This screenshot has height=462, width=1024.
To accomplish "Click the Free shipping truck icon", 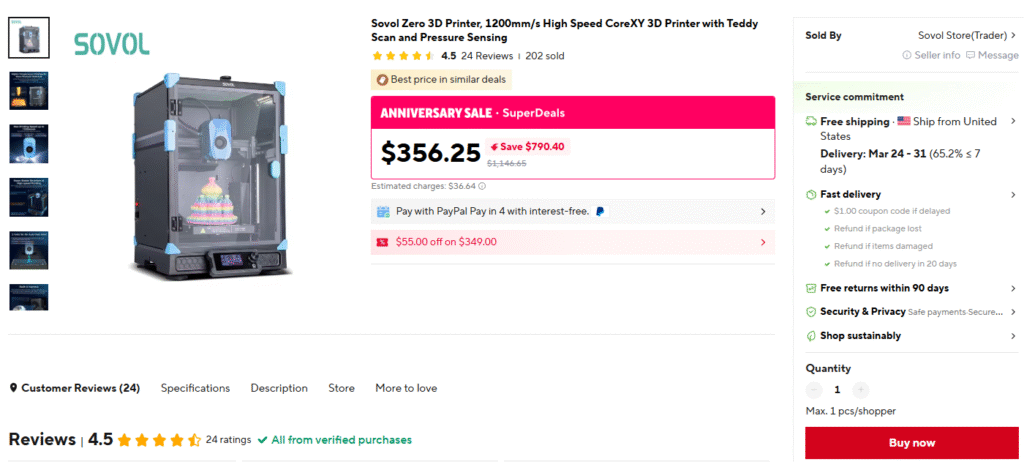I will (812, 122).
